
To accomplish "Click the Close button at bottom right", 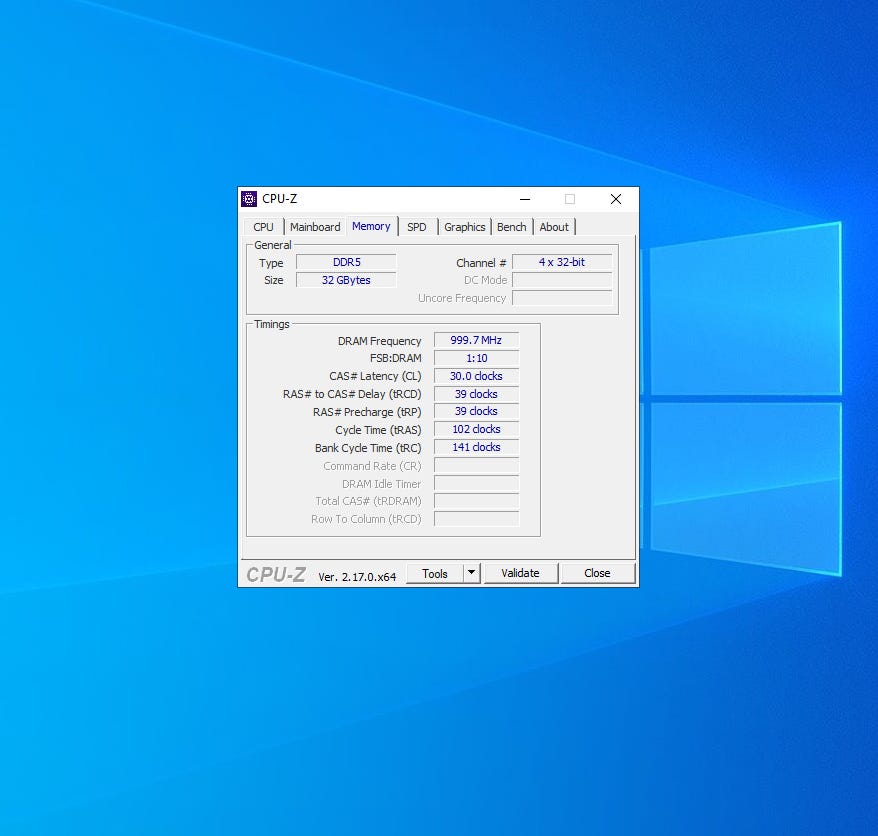I will click(597, 573).
